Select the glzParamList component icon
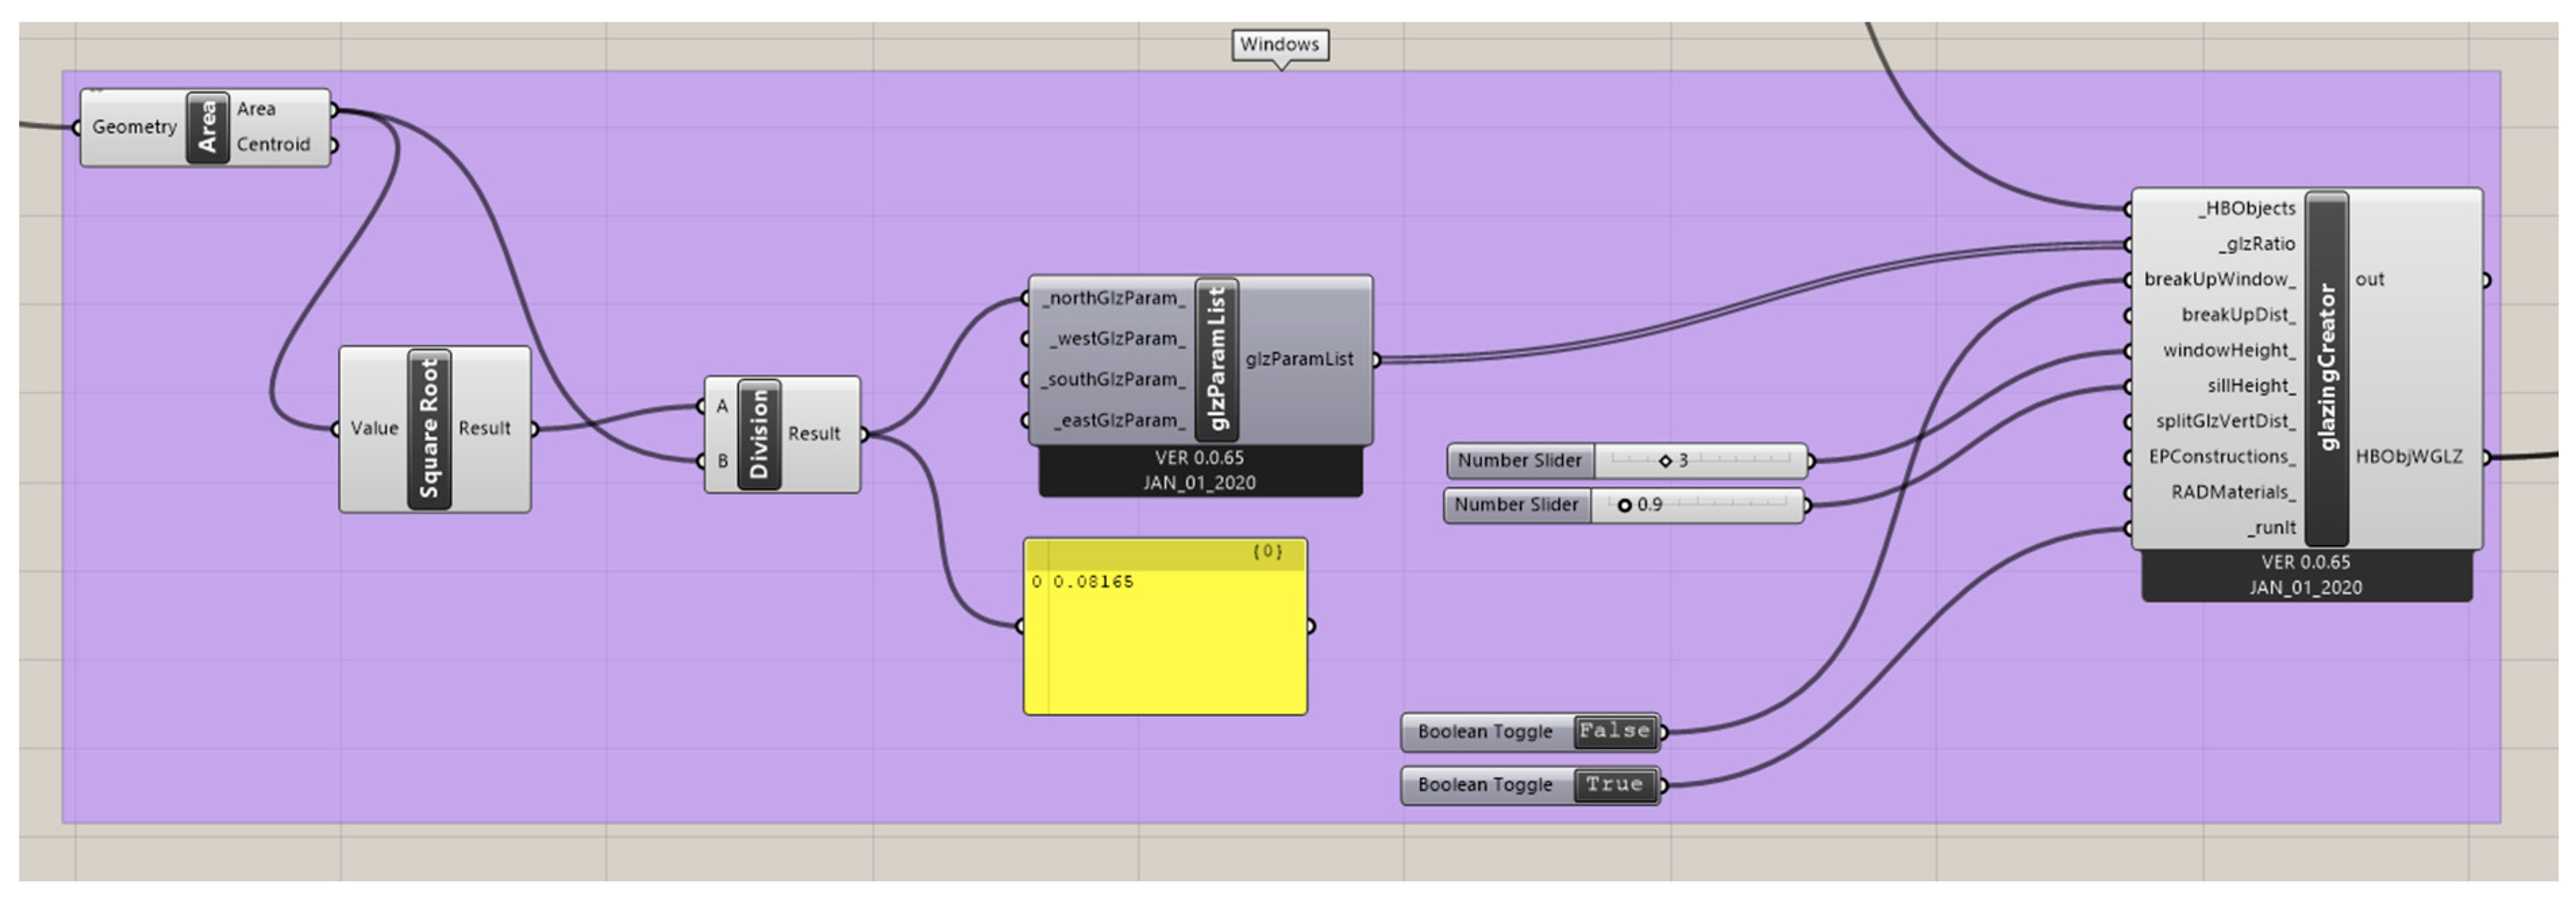This screenshot has width=2576, height=908. pyautogui.click(x=1217, y=359)
